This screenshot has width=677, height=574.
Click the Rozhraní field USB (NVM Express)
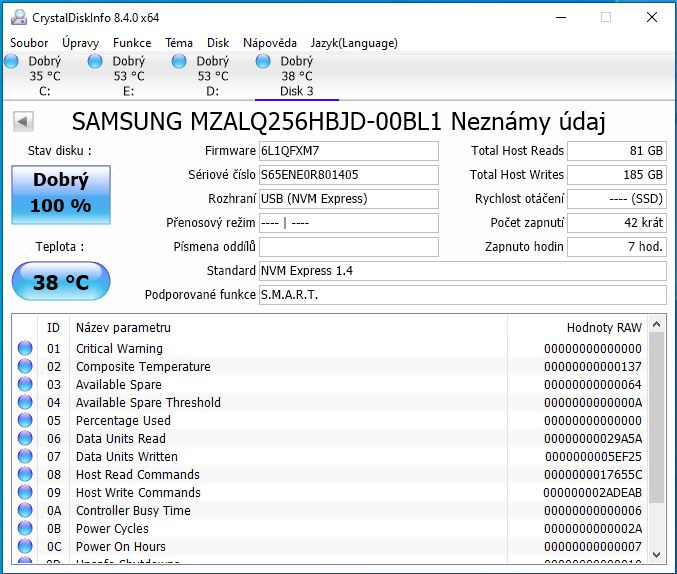[348, 199]
